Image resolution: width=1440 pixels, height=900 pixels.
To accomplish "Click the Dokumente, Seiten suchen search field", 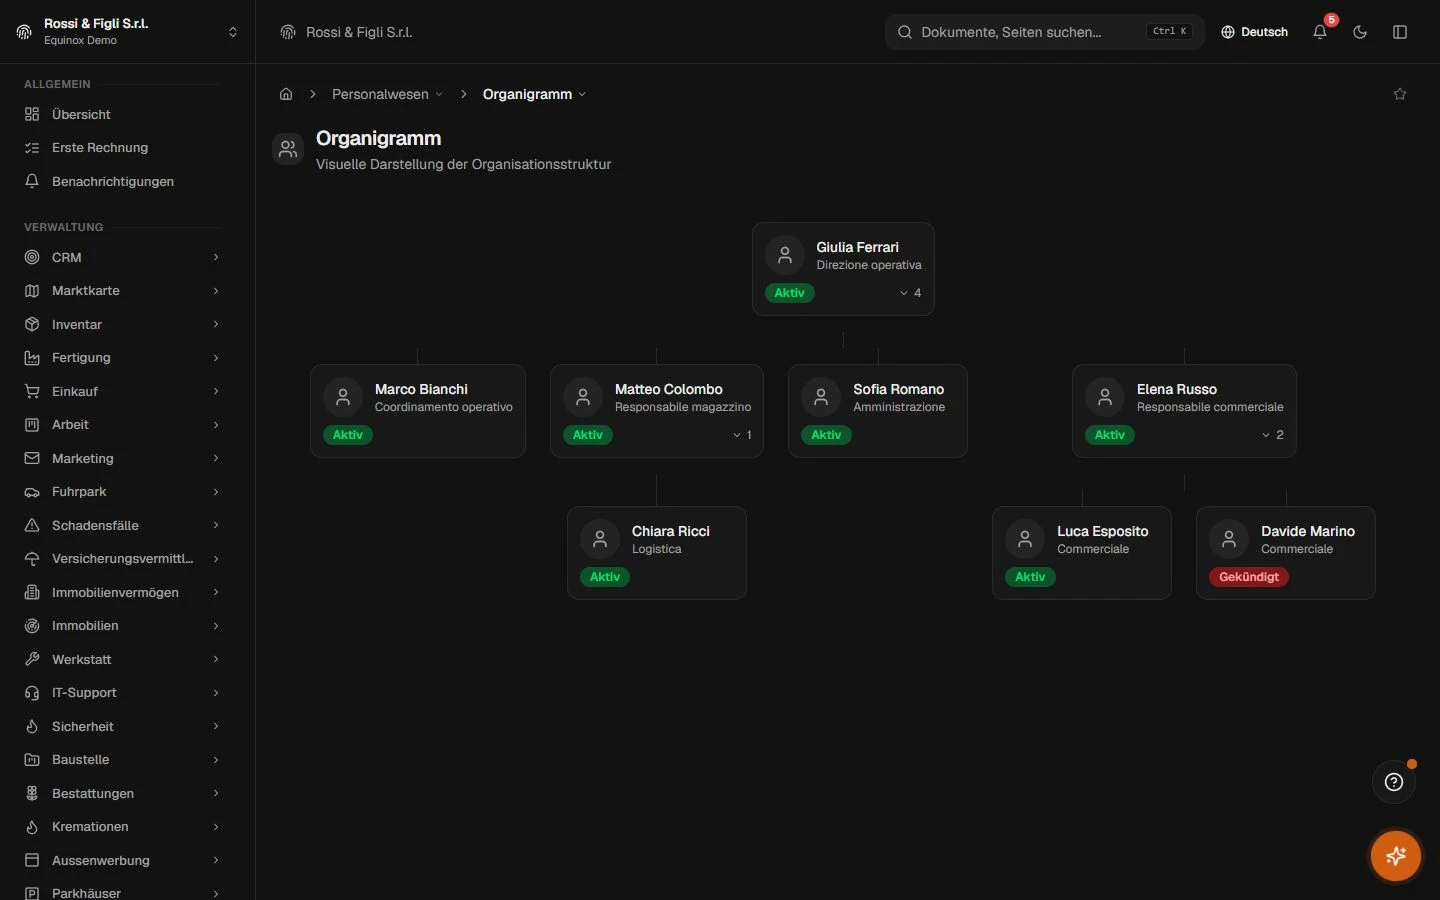I will pos(1045,32).
